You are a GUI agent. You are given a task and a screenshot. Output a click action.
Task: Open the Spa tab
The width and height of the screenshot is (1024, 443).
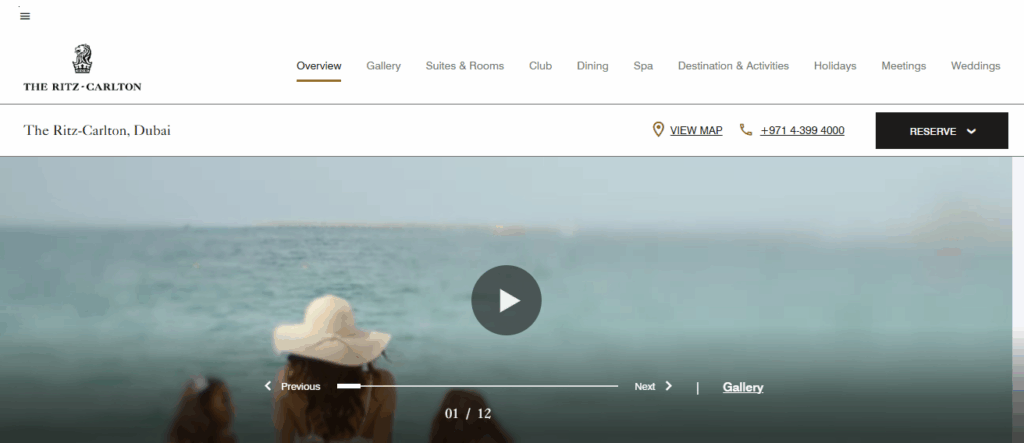[643, 66]
